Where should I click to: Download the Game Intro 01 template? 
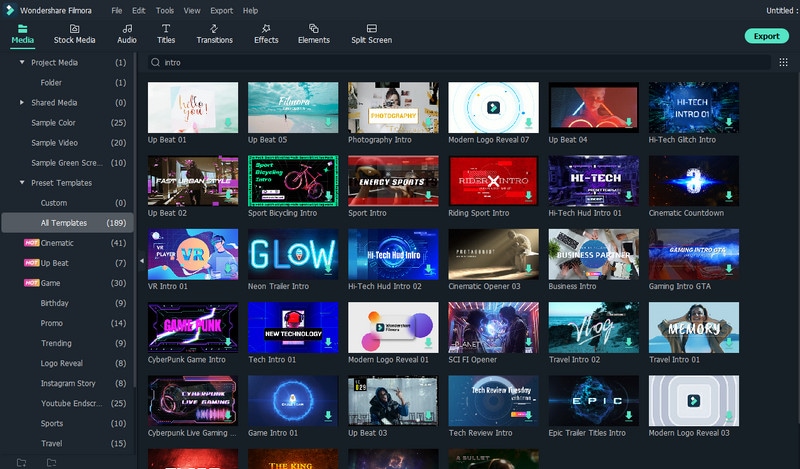328,415
